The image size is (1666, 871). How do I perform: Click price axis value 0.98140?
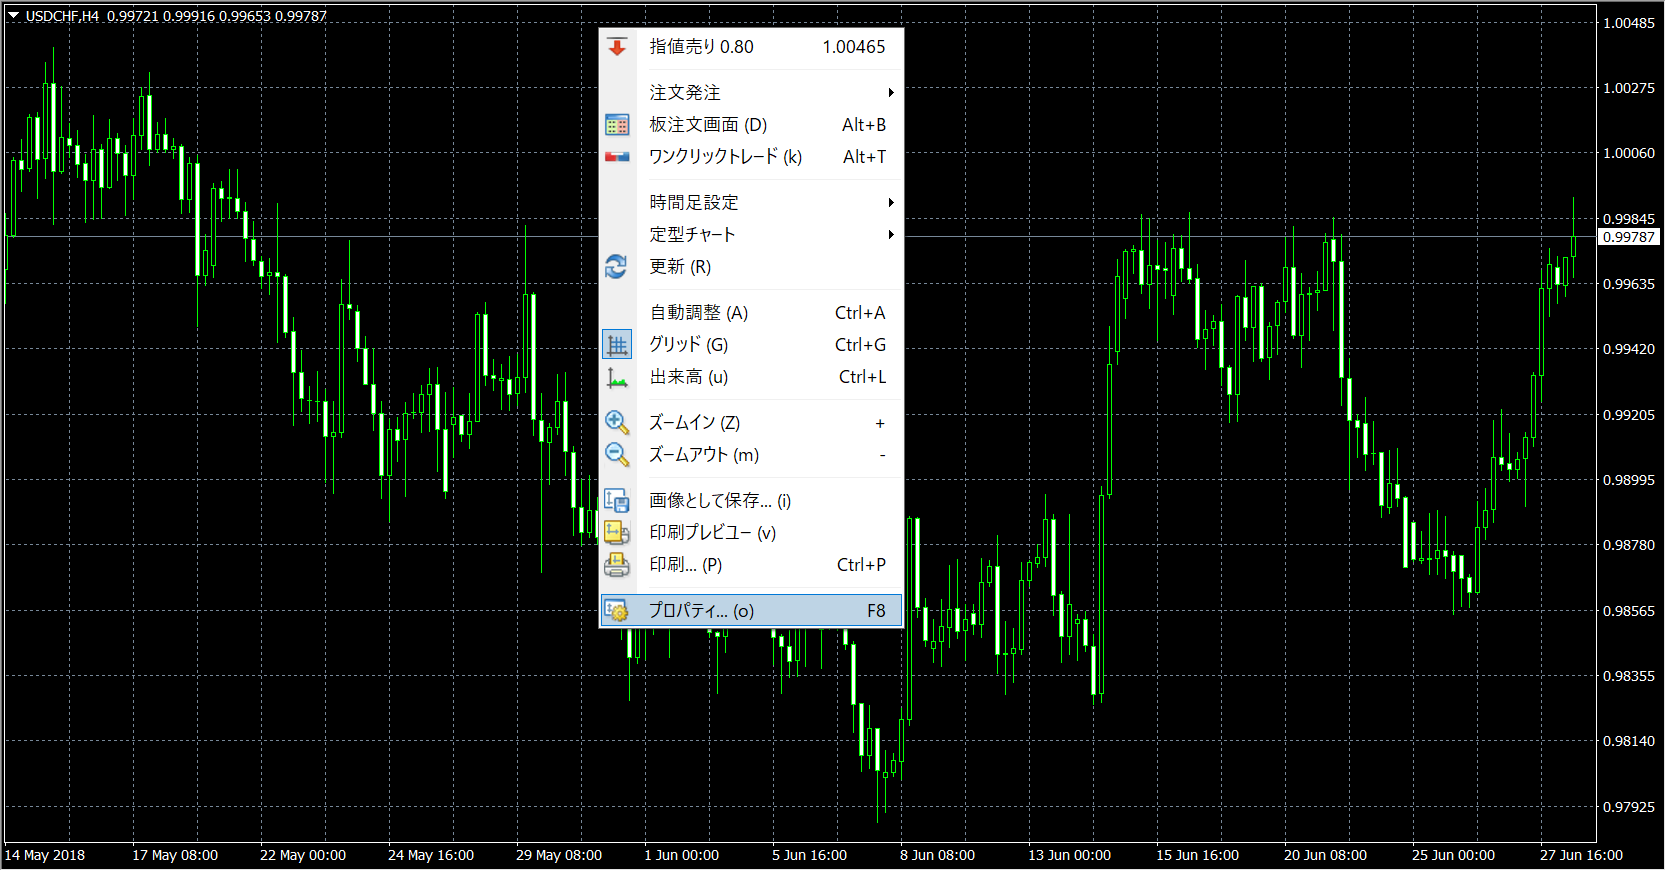click(x=1629, y=741)
